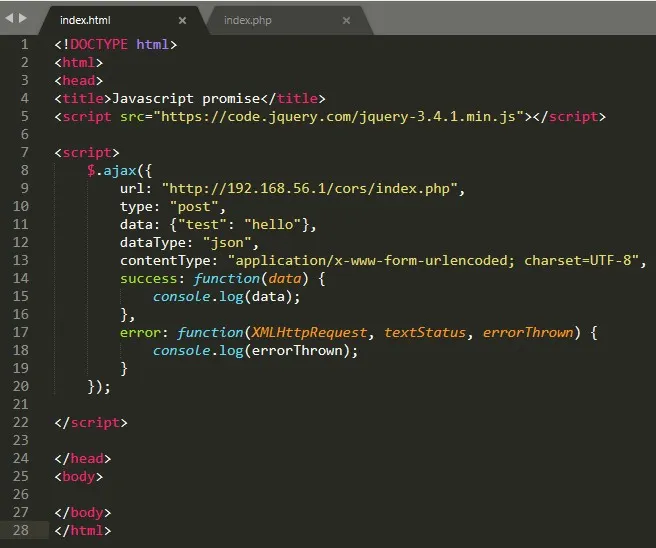Click the contentType string on line 13
Screen dimensions: 656x548
tap(433, 261)
